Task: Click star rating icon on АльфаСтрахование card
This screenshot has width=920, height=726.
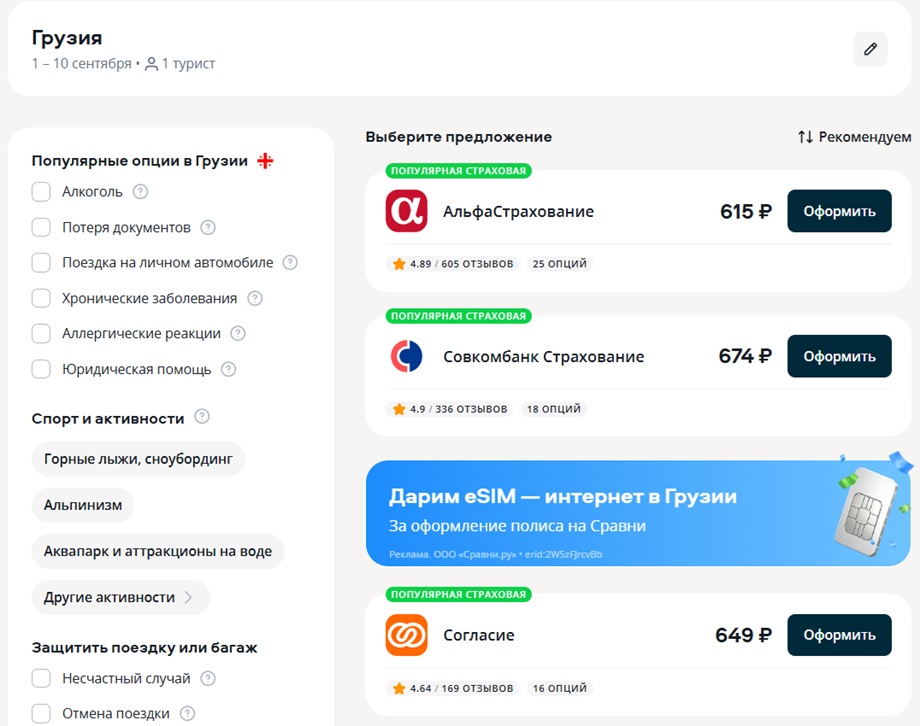Action: 399,264
